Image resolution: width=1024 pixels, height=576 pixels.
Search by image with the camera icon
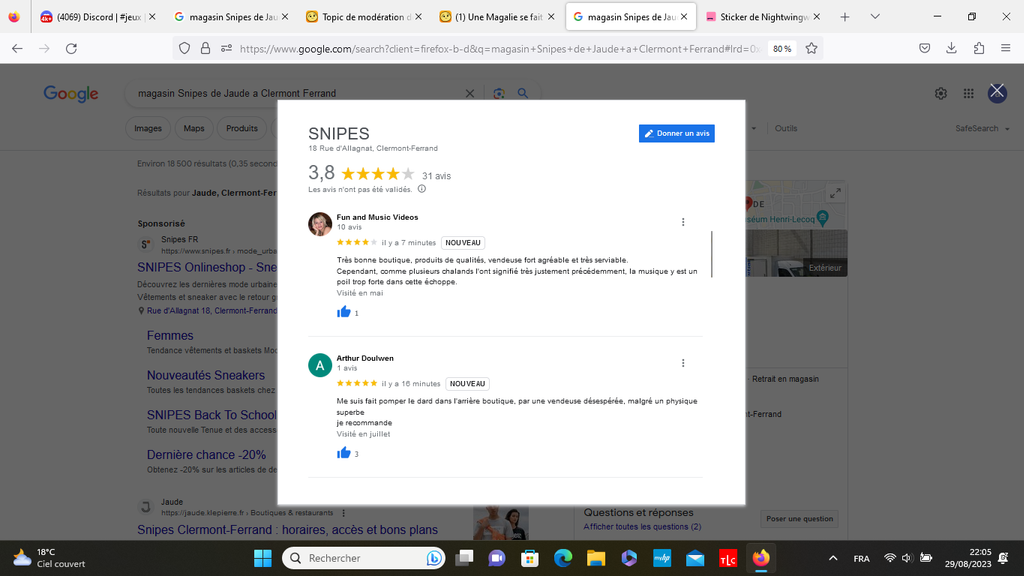(x=499, y=93)
